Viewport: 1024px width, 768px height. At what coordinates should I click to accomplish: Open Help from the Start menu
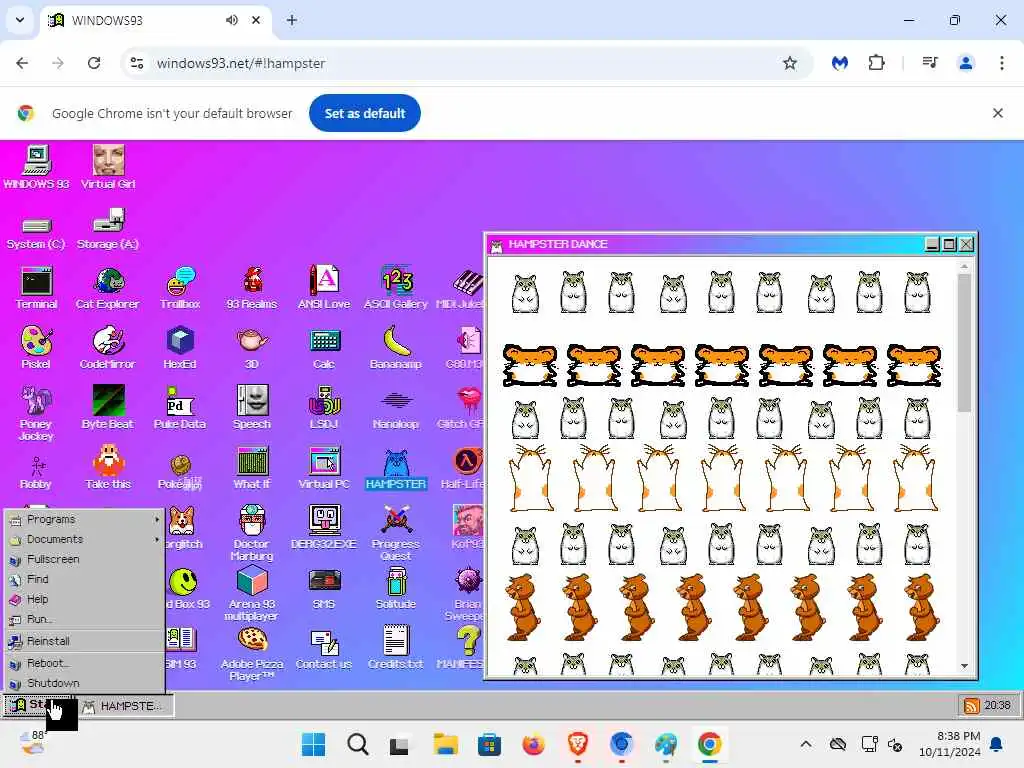coord(84,599)
